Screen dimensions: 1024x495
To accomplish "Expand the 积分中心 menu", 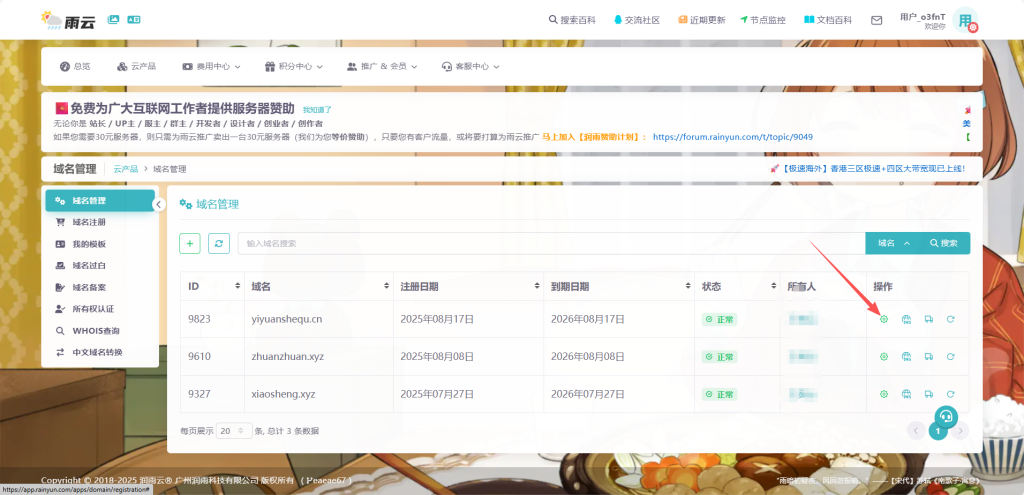I will click(x=294, y=66).
